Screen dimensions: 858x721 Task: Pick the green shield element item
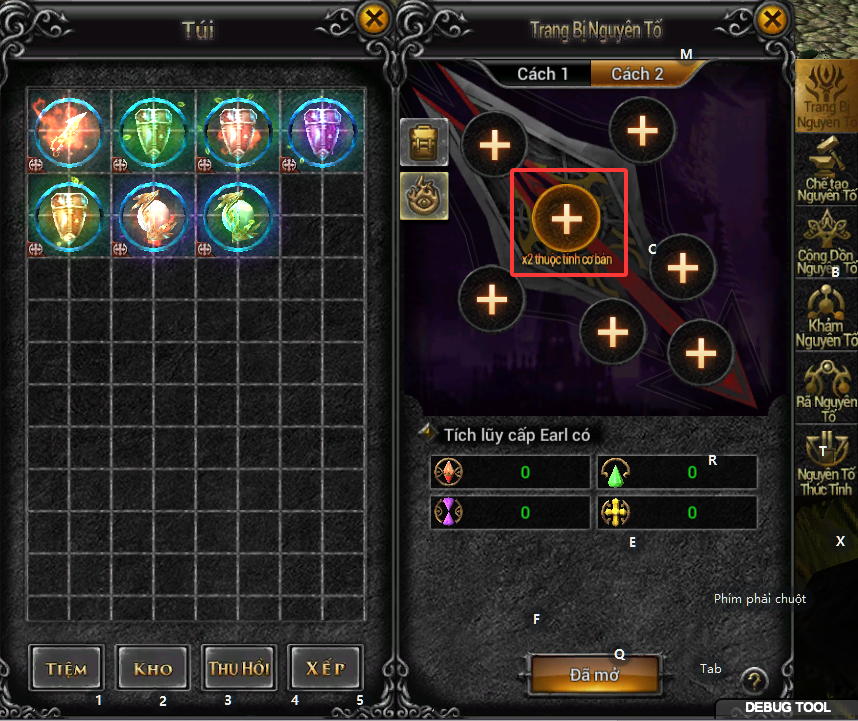click(x=154, y=131)
